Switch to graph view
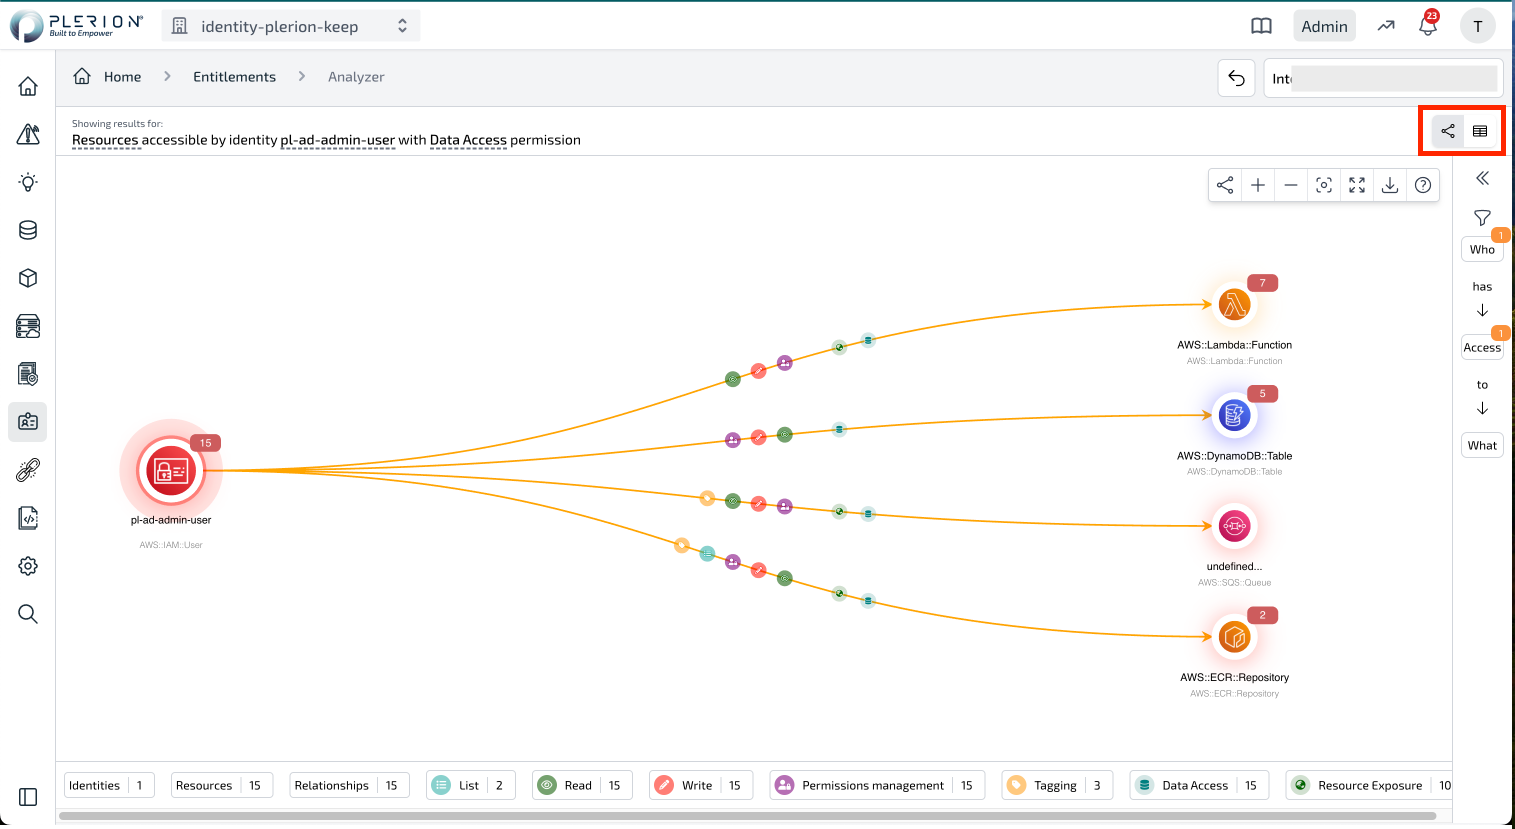The image size is (1515, 829). tap(1448, 131)
